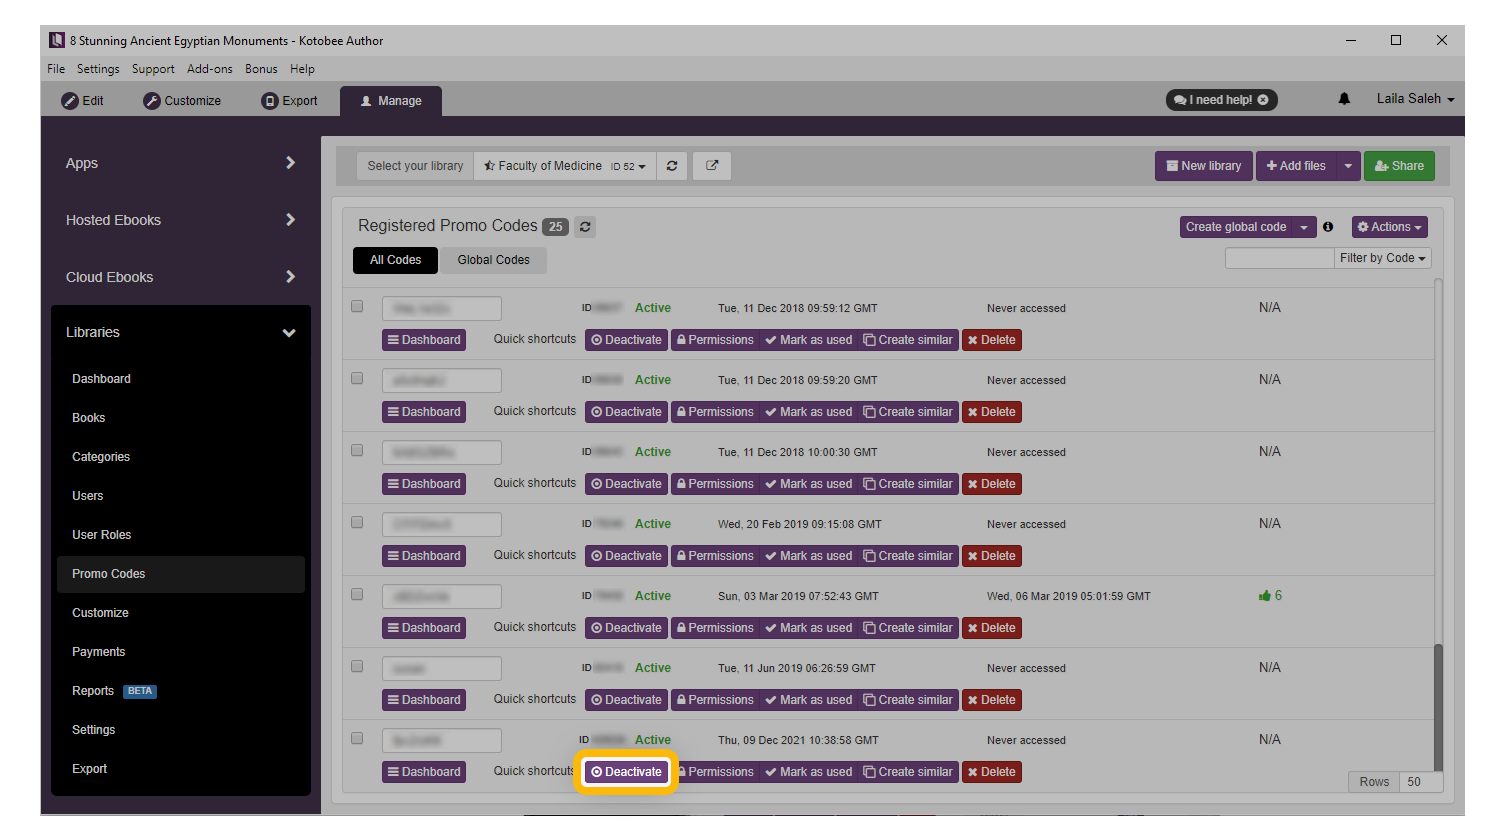This screenshot has height=840, width=1506.
Task: Check the box for the 09 Dec 2021 code
Action: [357, 738]
